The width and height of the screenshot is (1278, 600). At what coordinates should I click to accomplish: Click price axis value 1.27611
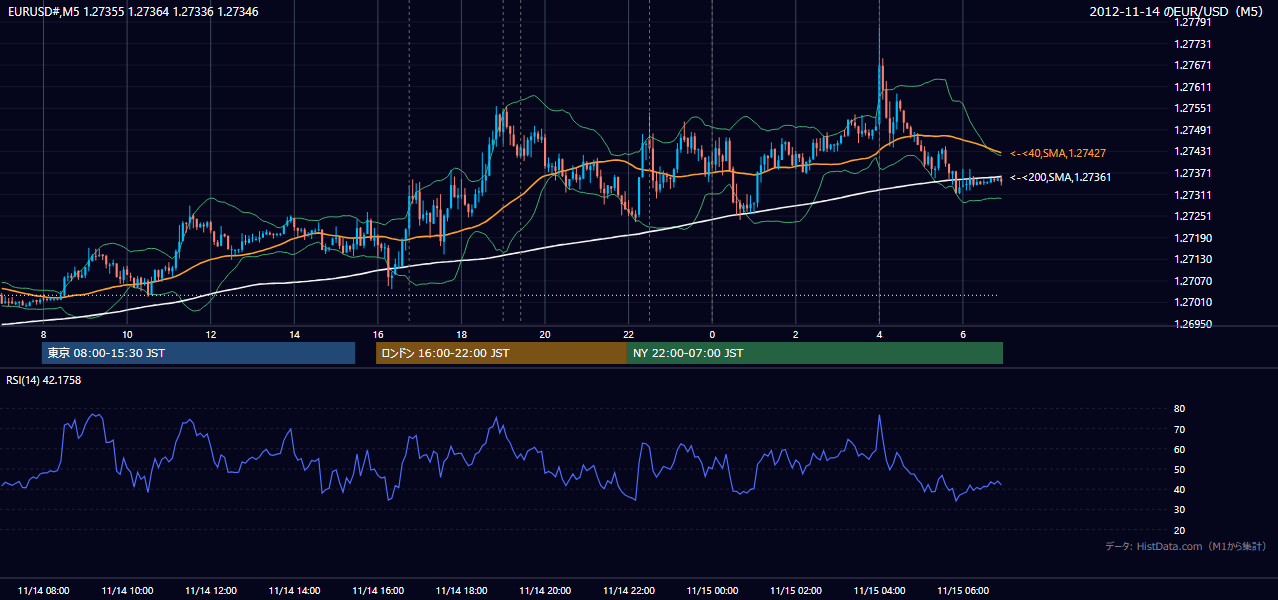click(1192, 87)
